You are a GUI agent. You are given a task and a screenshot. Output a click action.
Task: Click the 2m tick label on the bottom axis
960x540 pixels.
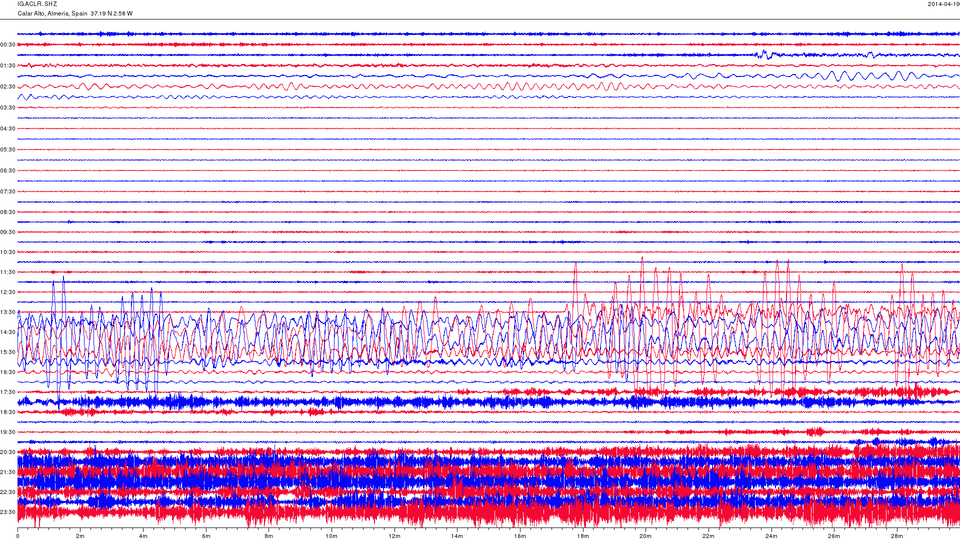(80, 536)
